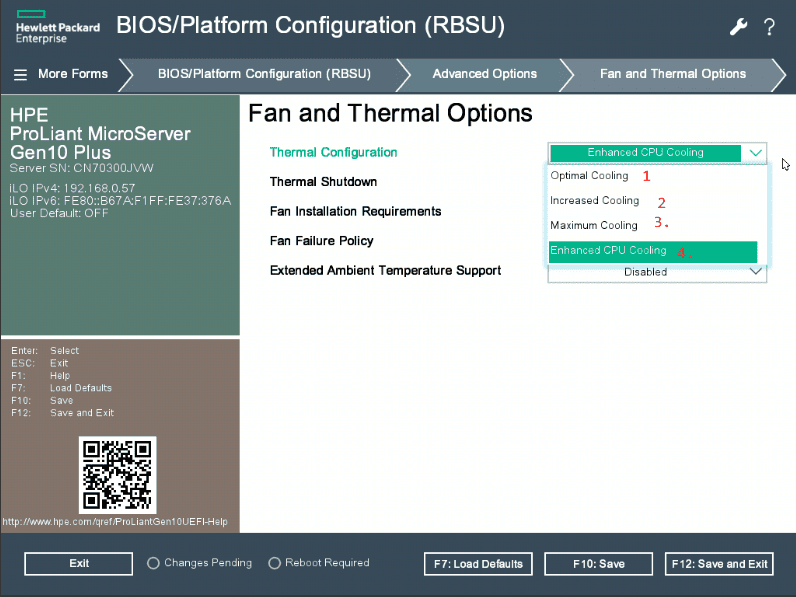Toggle the Reboot Required radio indicator

pyautogui.click(x=275, y=563)
